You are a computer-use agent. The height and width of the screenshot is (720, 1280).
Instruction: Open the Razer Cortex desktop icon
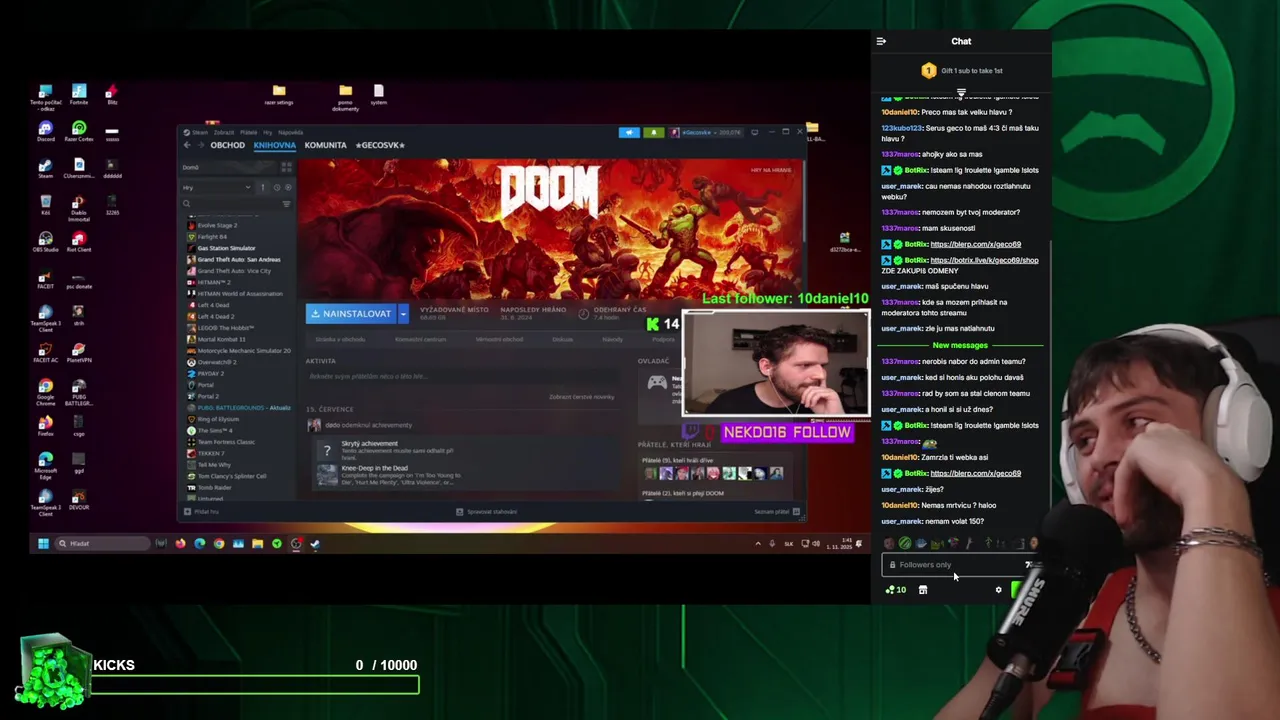click(79, 131)
